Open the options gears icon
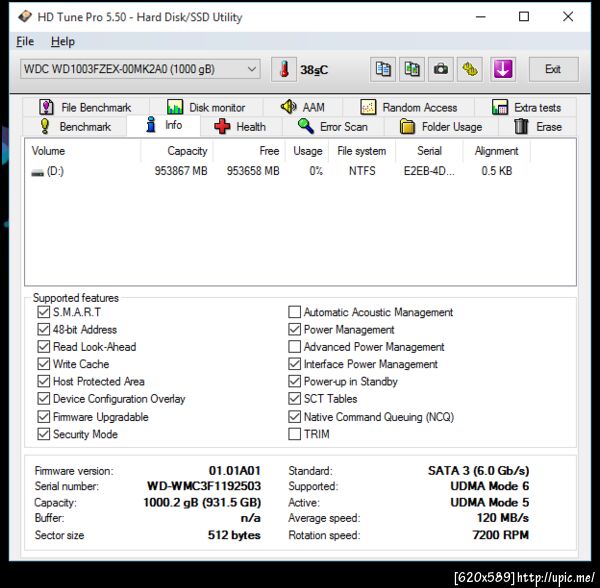 470,70
